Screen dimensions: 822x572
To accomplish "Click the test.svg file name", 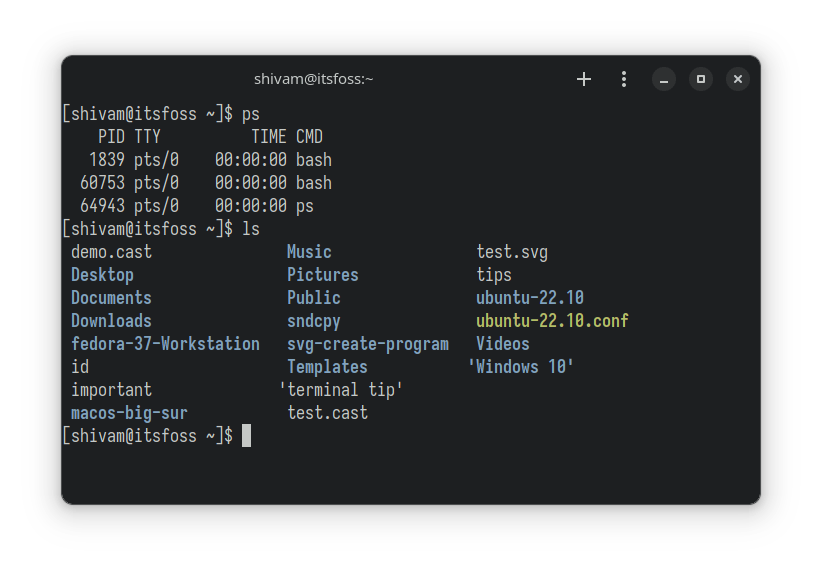I will (512, 252).
